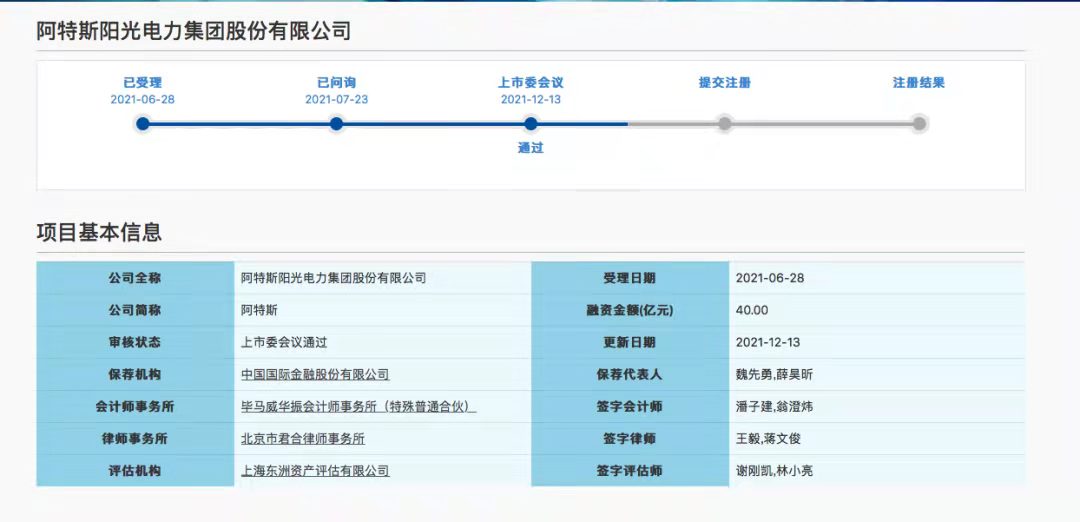Click the 已受理 stage label
The height and width of the screenshot is (522, 1080).
(143, 83)
